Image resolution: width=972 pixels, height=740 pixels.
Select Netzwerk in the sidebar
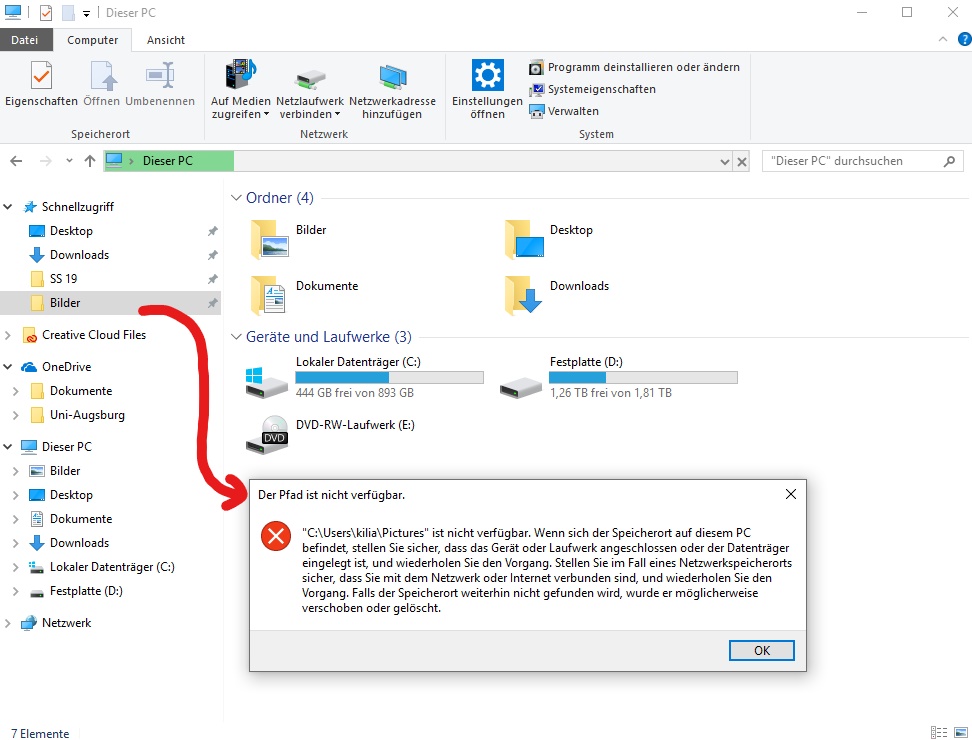[66, 623]
